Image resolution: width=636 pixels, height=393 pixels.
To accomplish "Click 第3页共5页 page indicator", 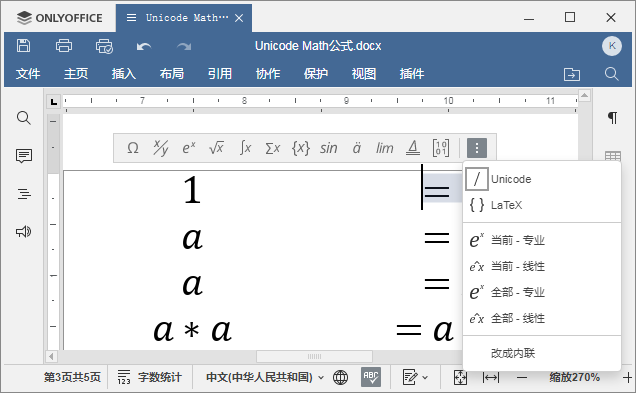I will point(72,377).
